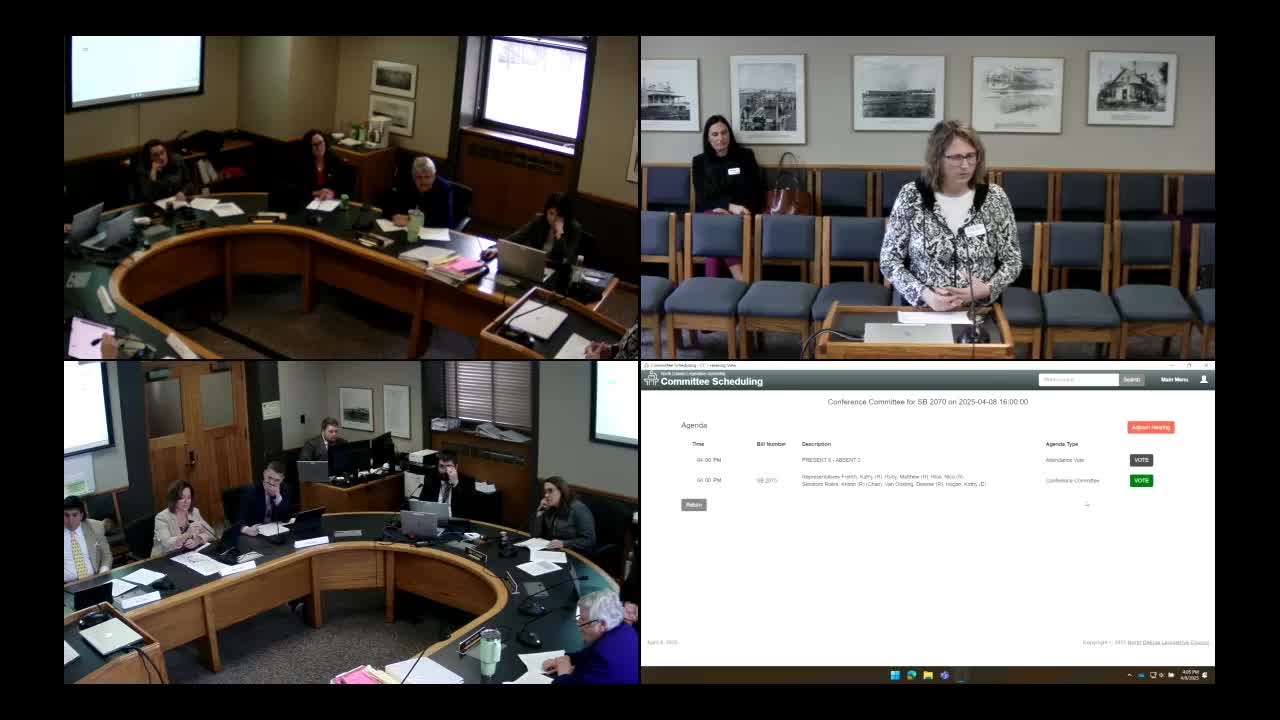Open network settings from tray icon
The height and width of the screenshot is (720, 1280).
(1153, 675)
